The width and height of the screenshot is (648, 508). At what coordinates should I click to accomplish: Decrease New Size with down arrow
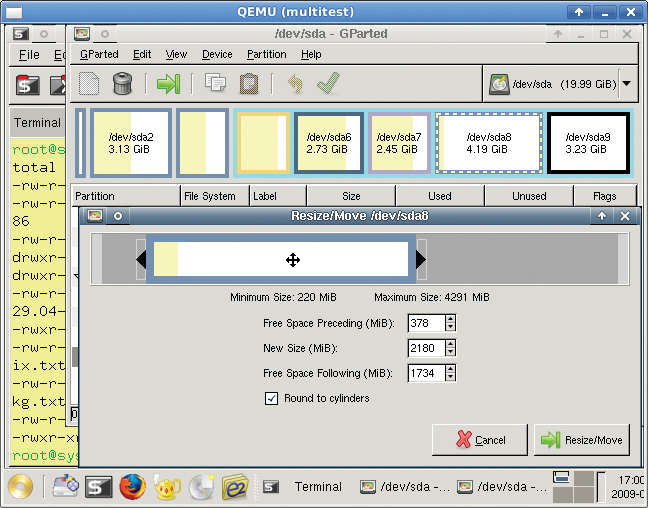(x=451, y=352)
